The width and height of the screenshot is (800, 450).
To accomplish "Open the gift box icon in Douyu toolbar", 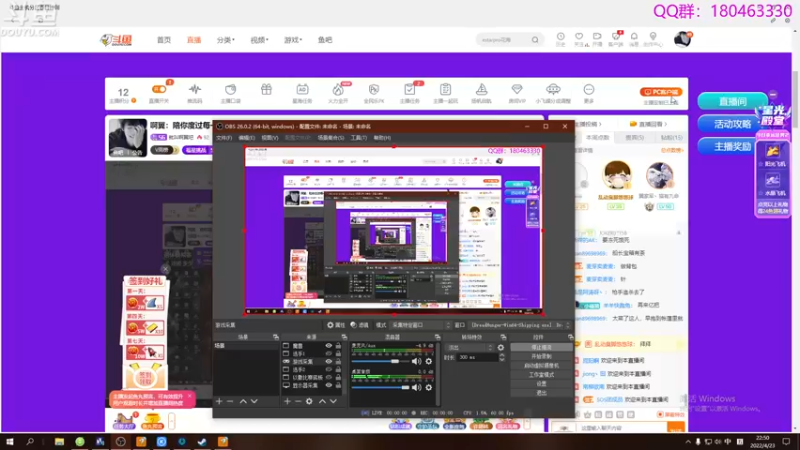I will click(x=266, y=90).
